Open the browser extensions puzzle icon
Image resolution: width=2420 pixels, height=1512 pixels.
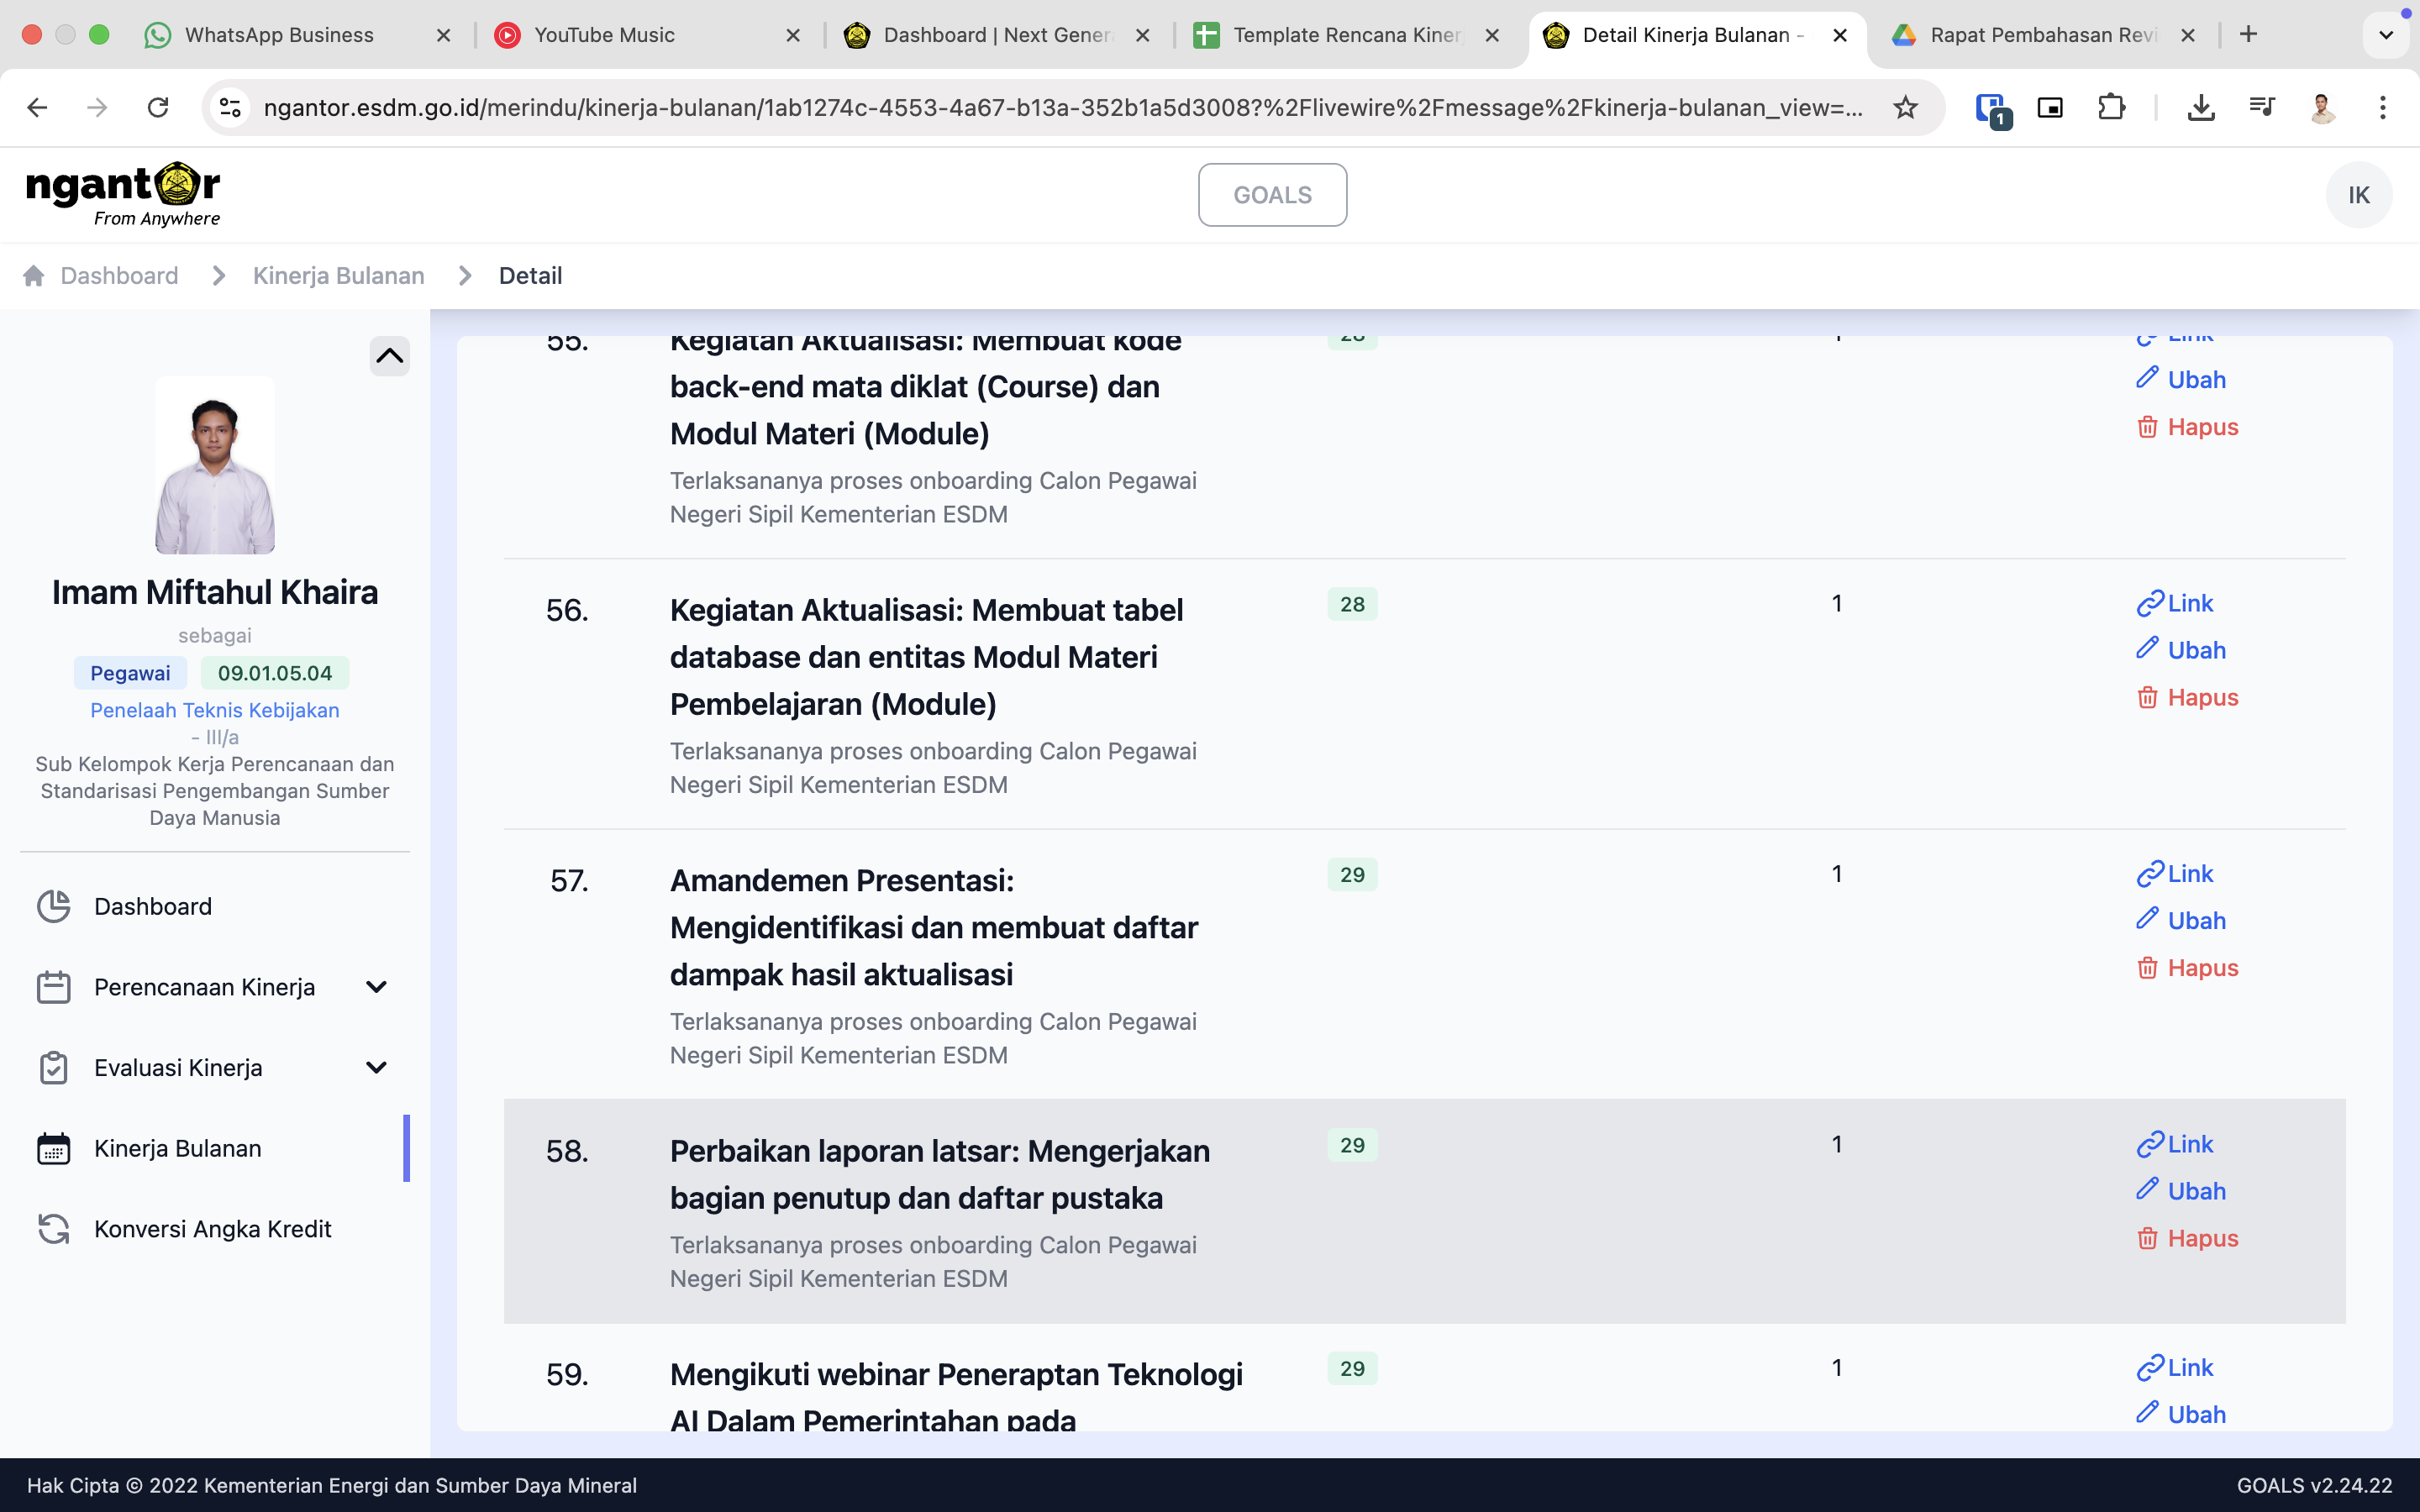point(2110,107)
